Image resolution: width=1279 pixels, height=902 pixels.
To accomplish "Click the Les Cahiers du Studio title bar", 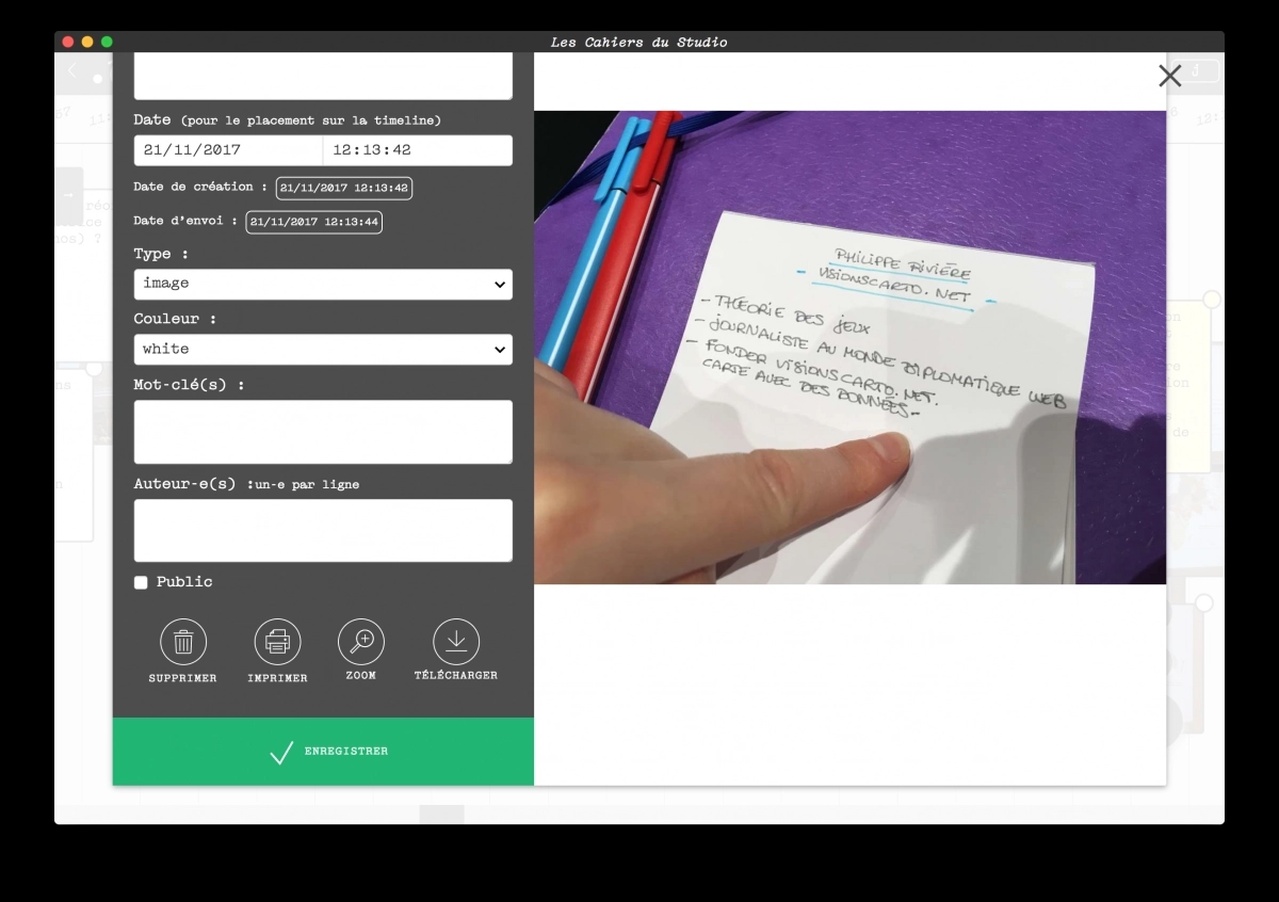I will pyautogui.click(x=639, y=41).
